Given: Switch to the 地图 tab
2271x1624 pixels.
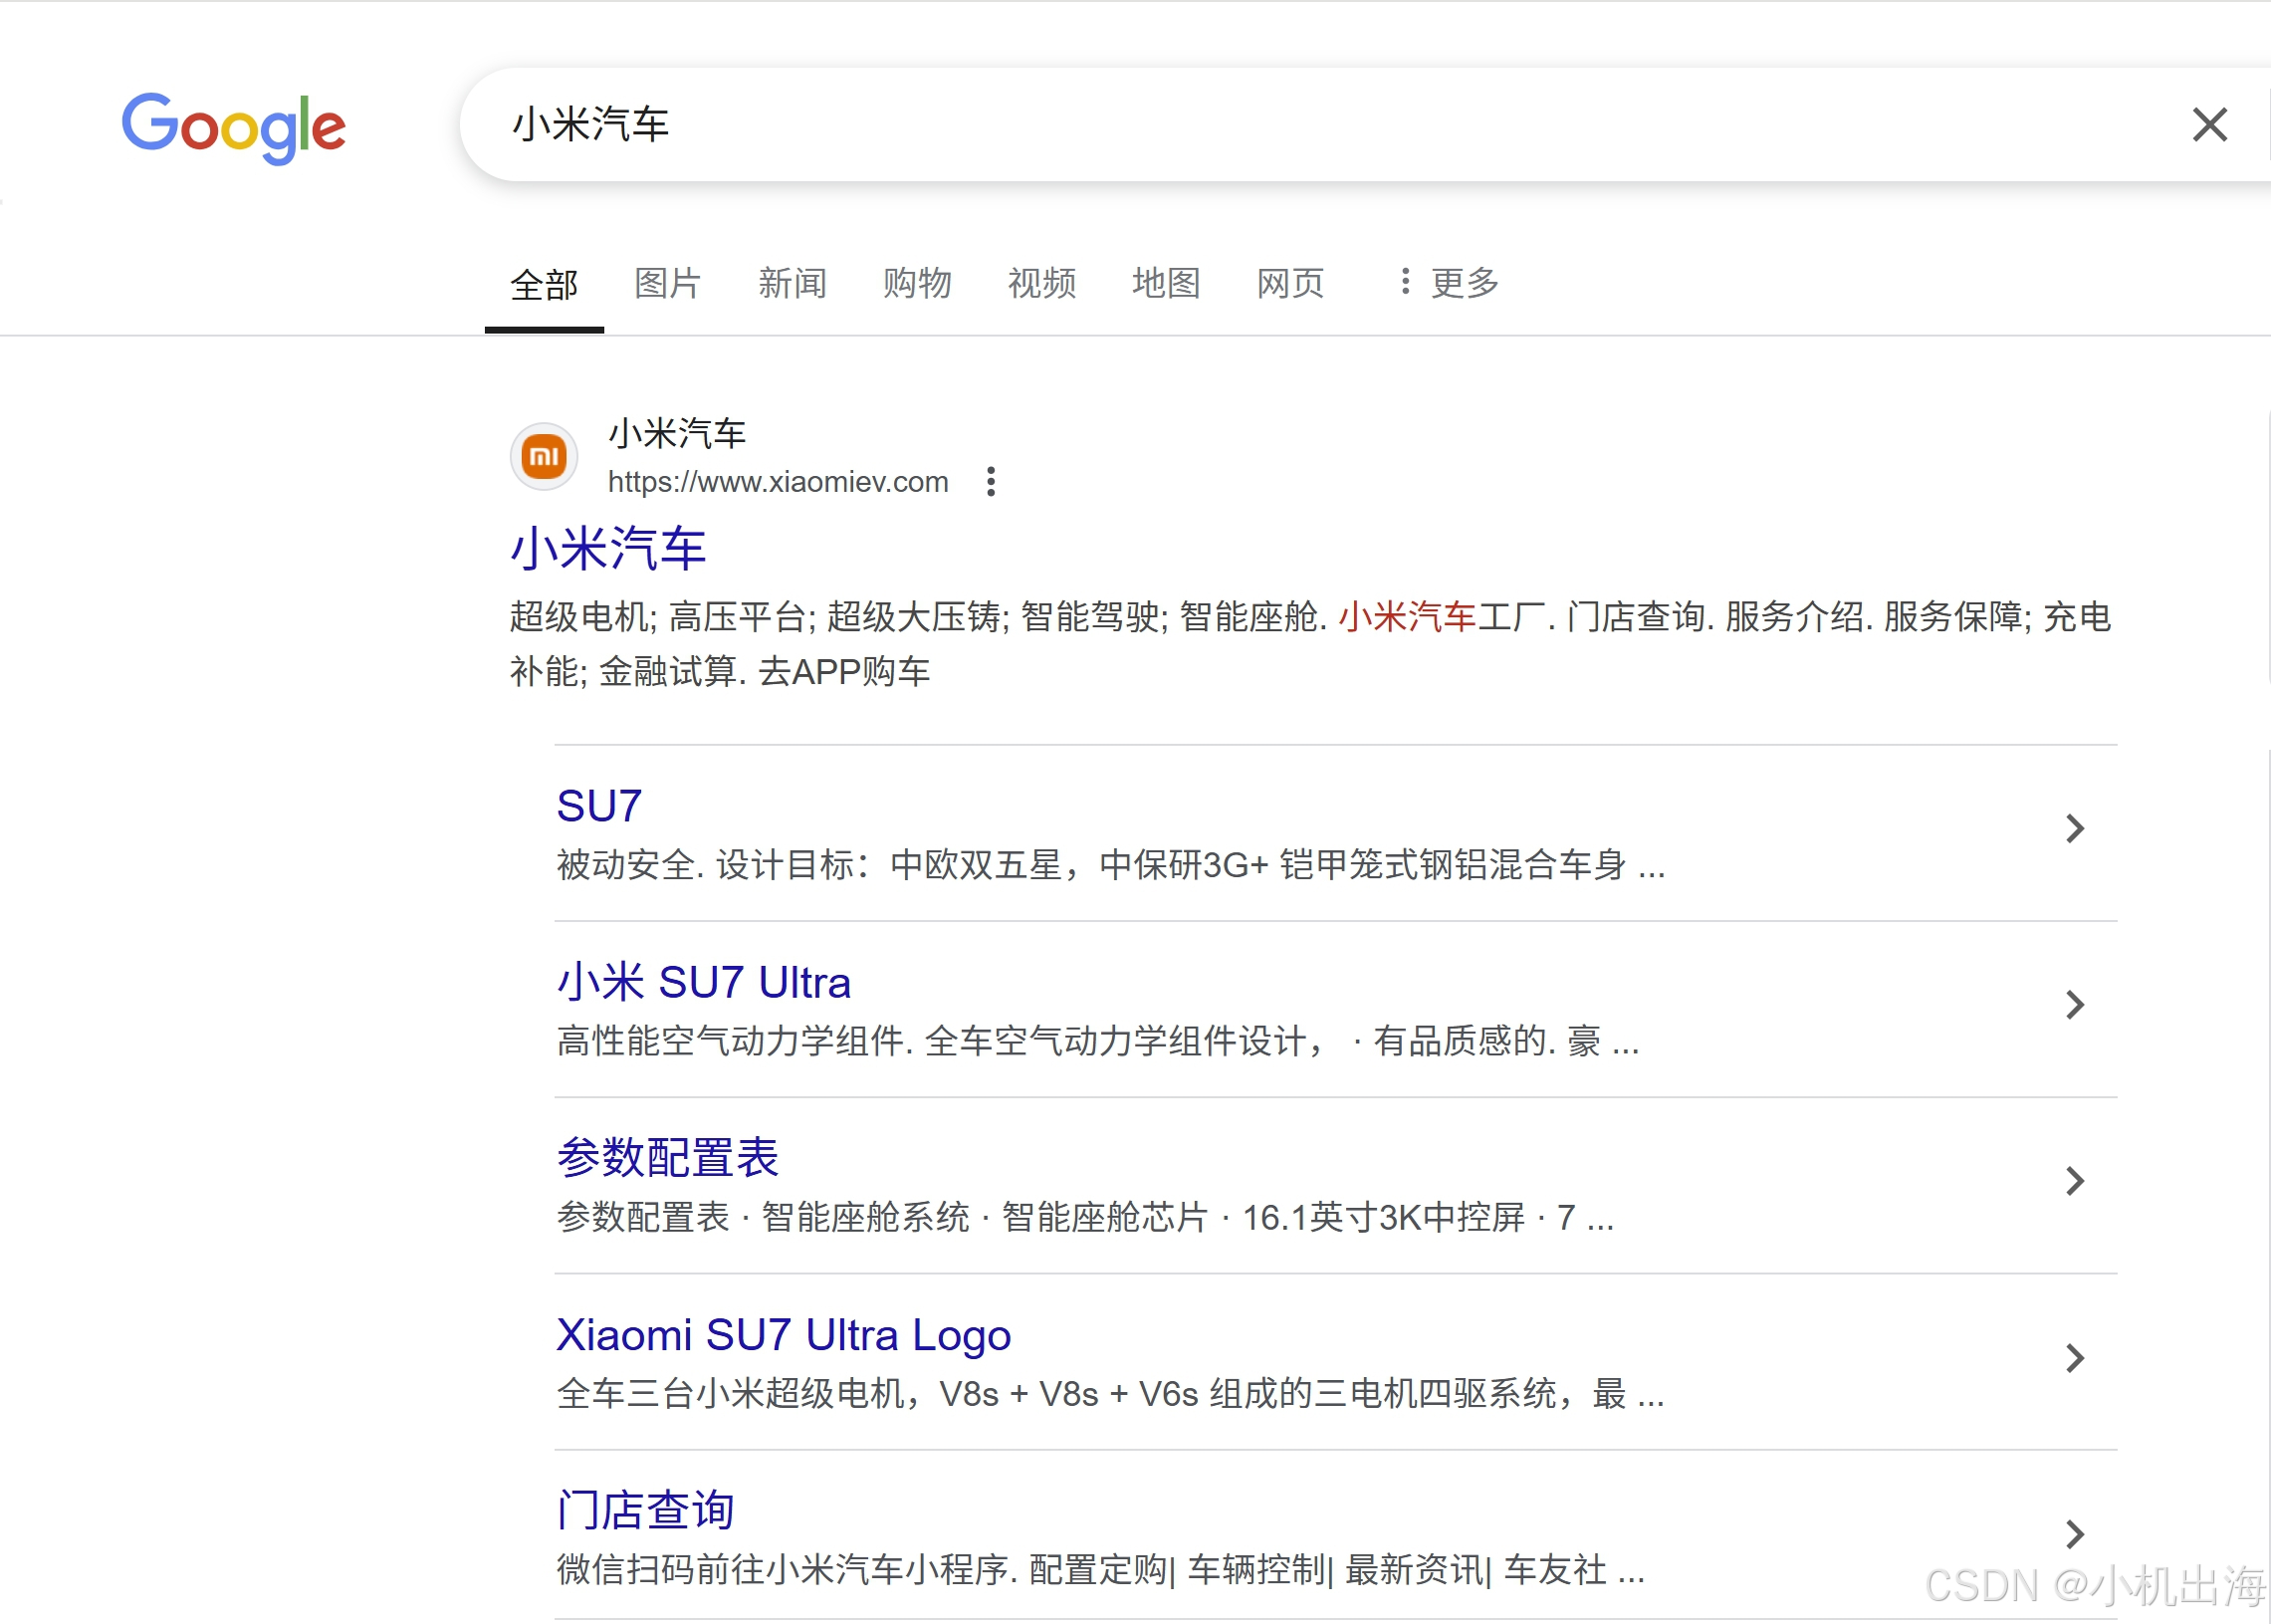Looking at the screenshot, I should pyautogui.click(x=1166, y=284).
